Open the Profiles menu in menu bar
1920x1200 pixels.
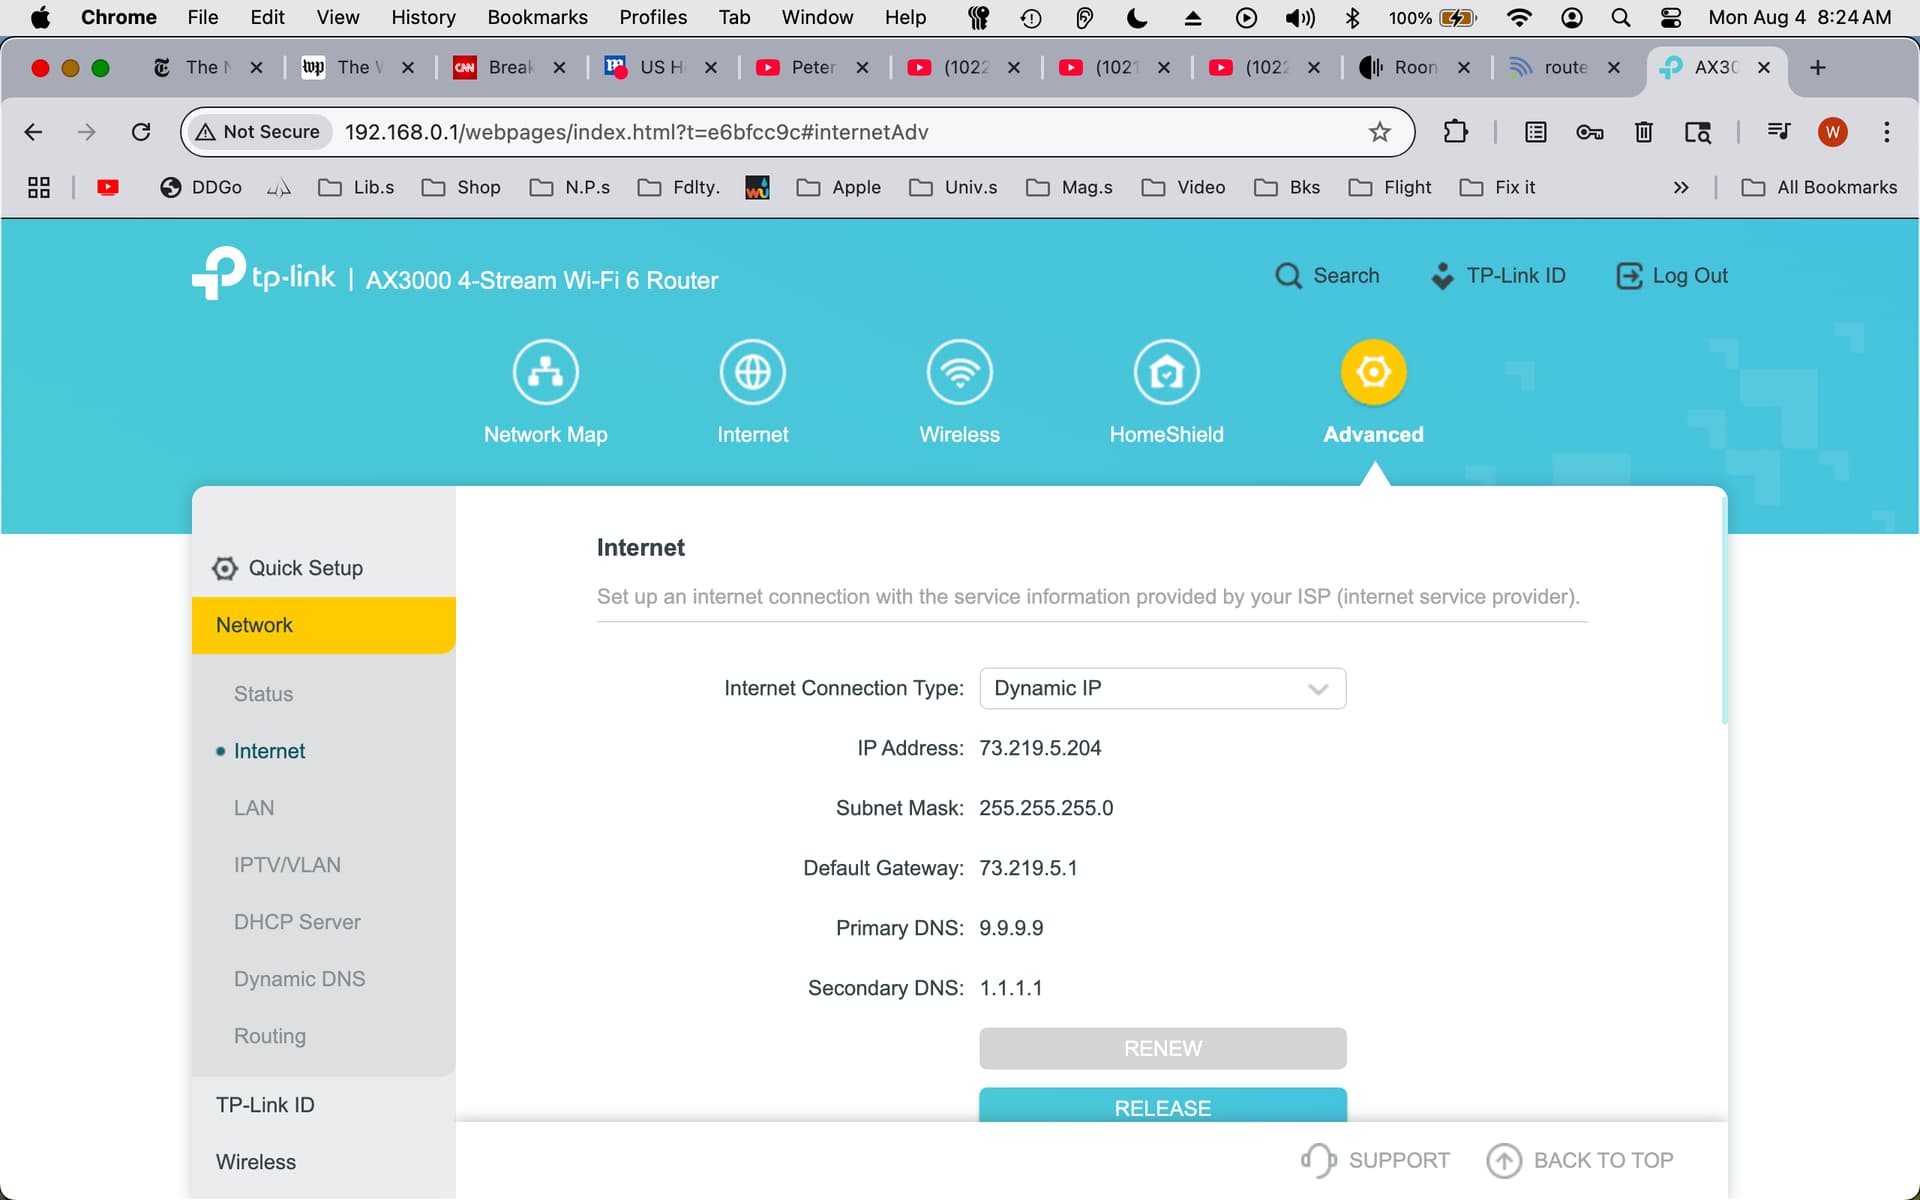[x=652, y=17]
